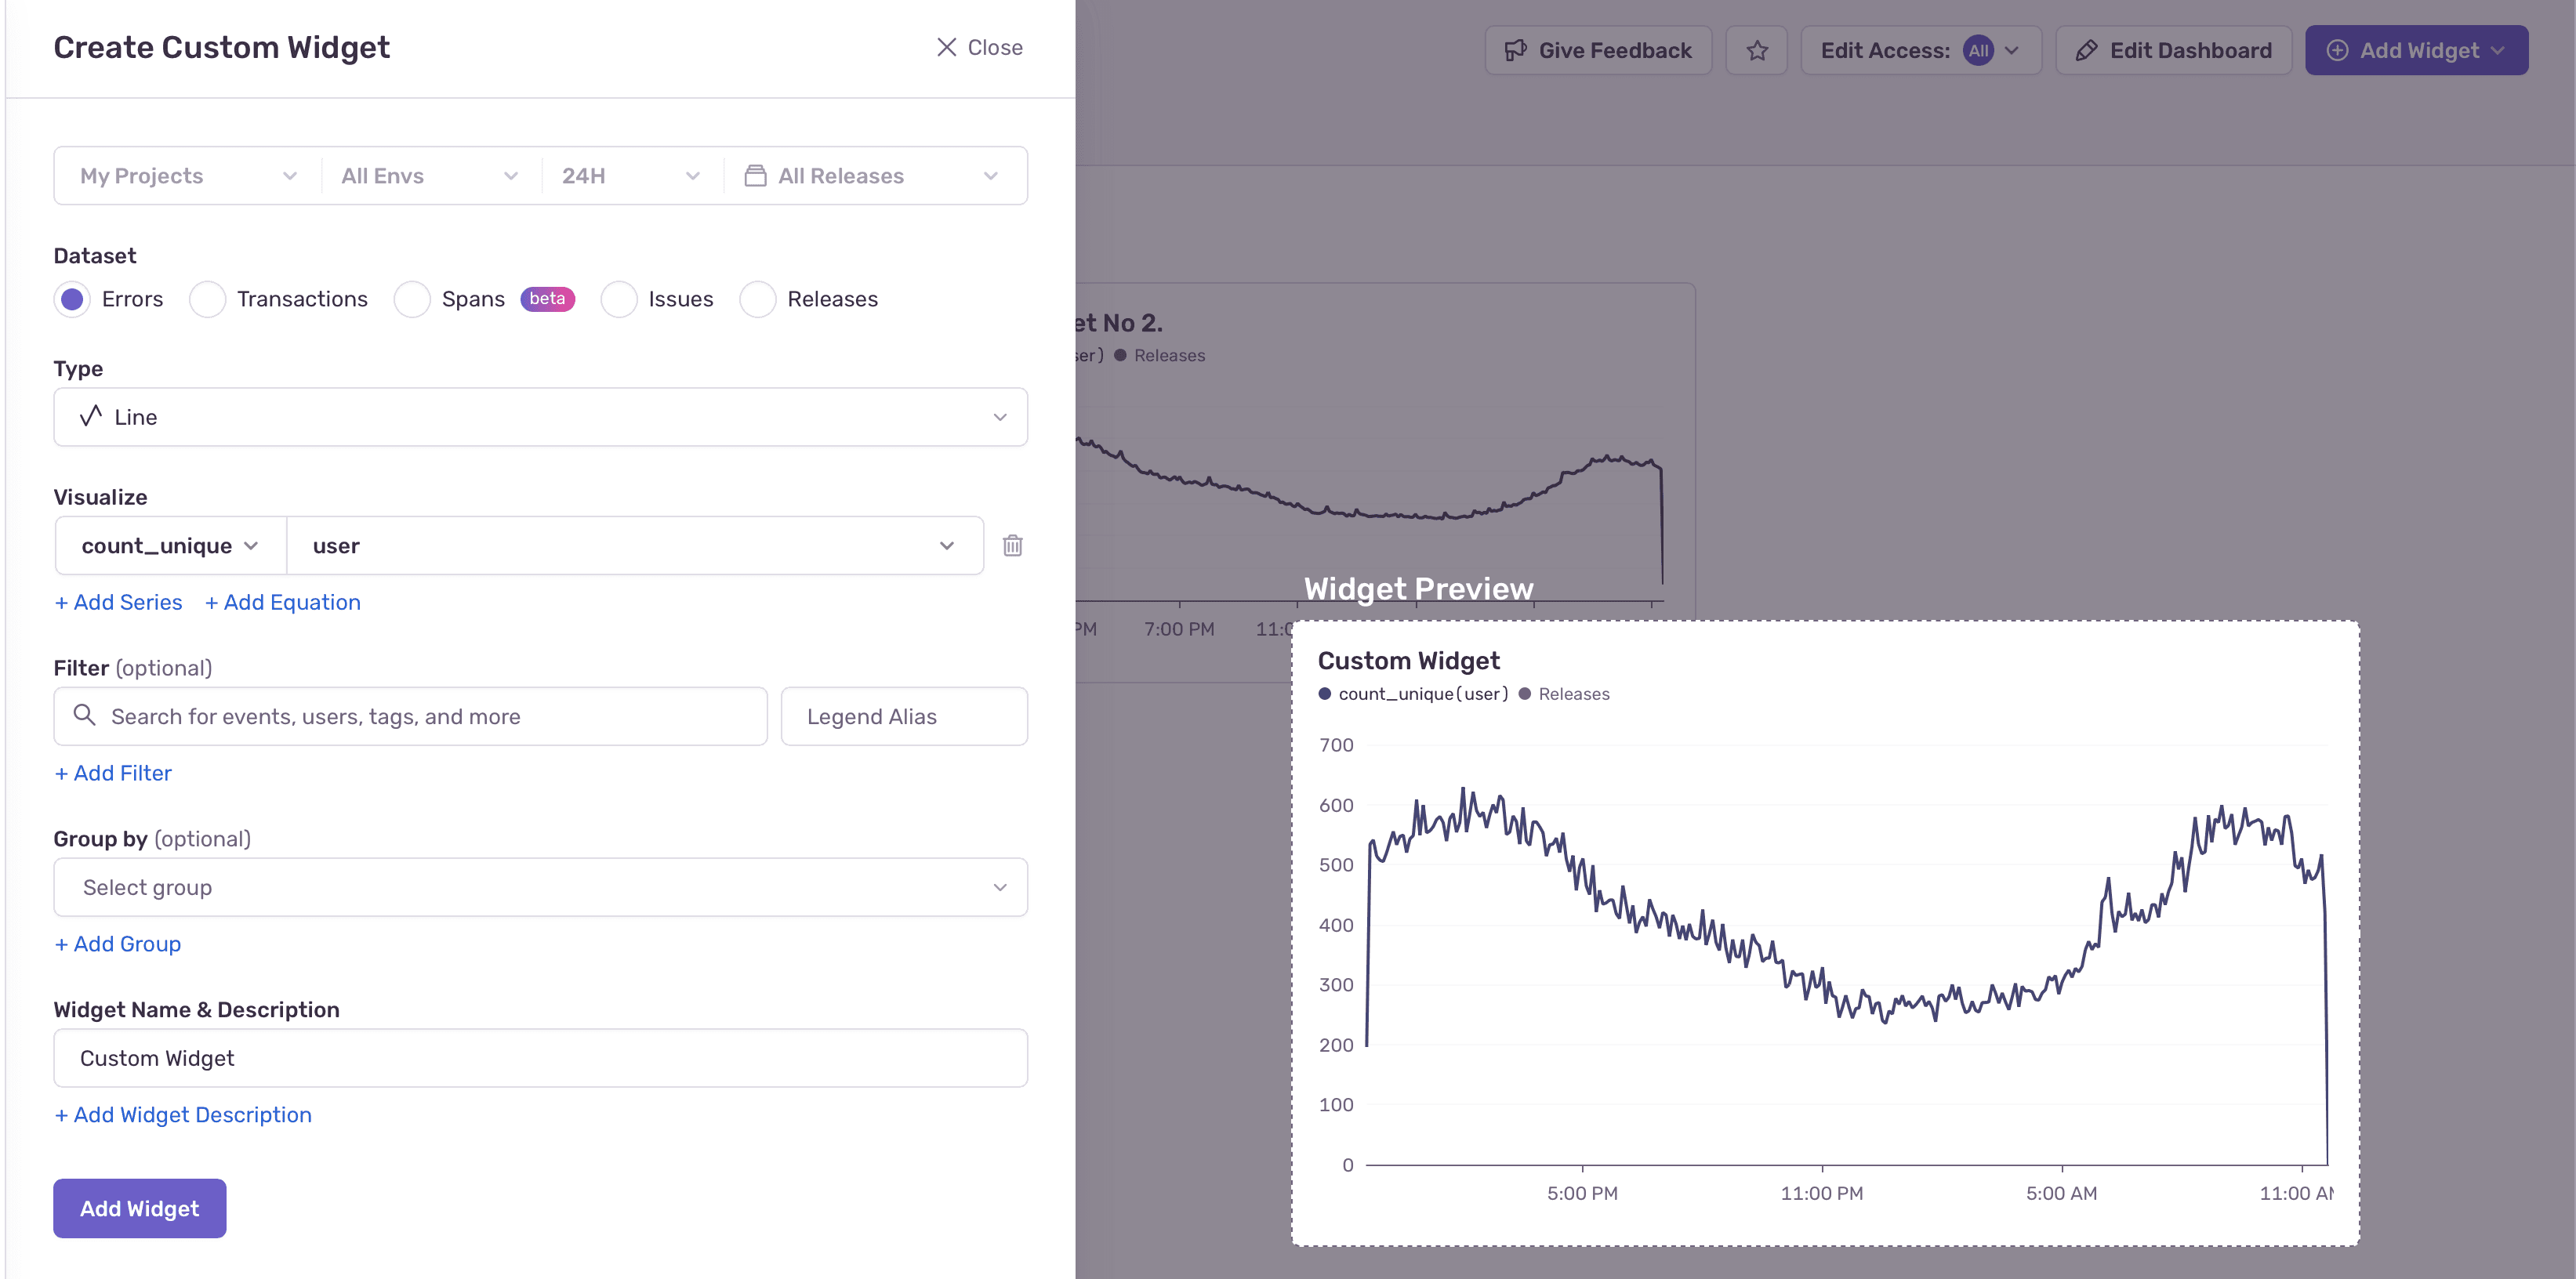Screen dimensions: 2576x1279
Task: Click the line chart icon in Type
Action: [x=91, y=416]
